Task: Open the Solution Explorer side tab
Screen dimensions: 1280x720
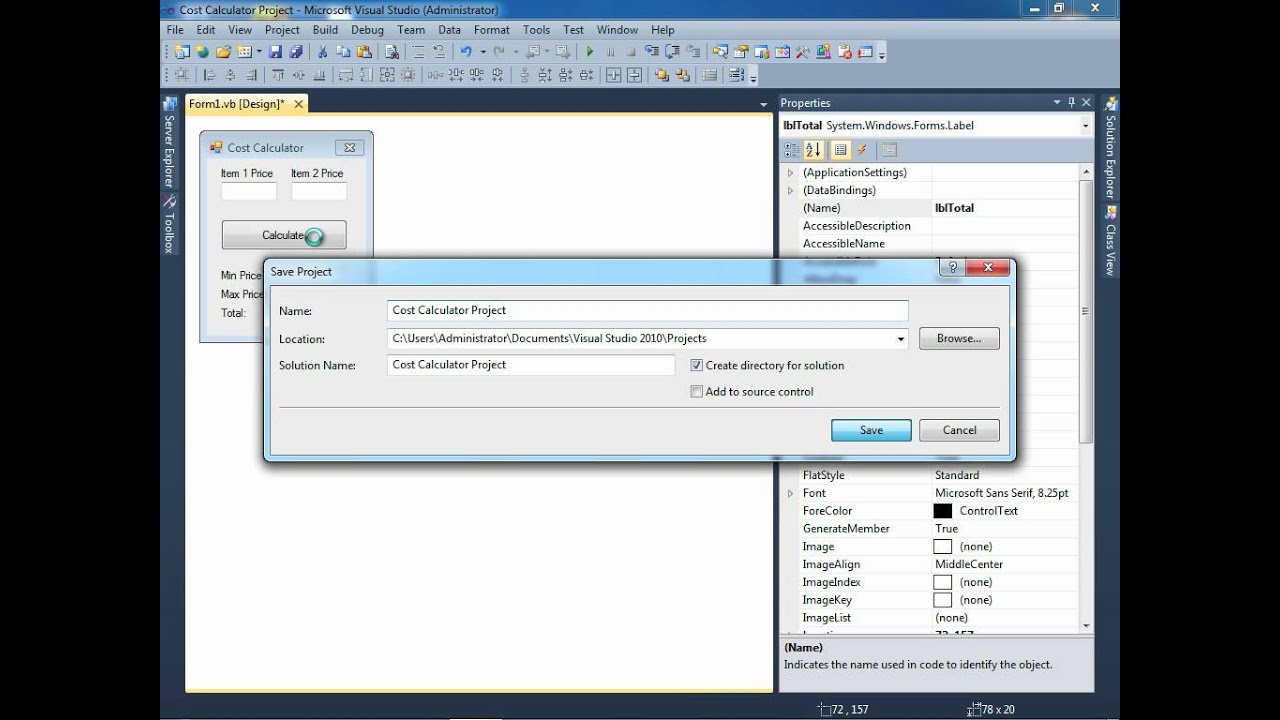Action: tap(1110, 147)
